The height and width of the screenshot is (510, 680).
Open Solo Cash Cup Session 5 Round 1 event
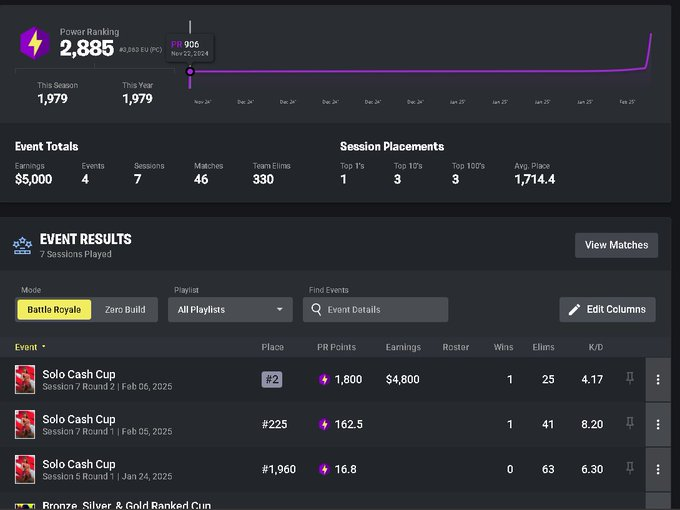(x=79, y=464)
